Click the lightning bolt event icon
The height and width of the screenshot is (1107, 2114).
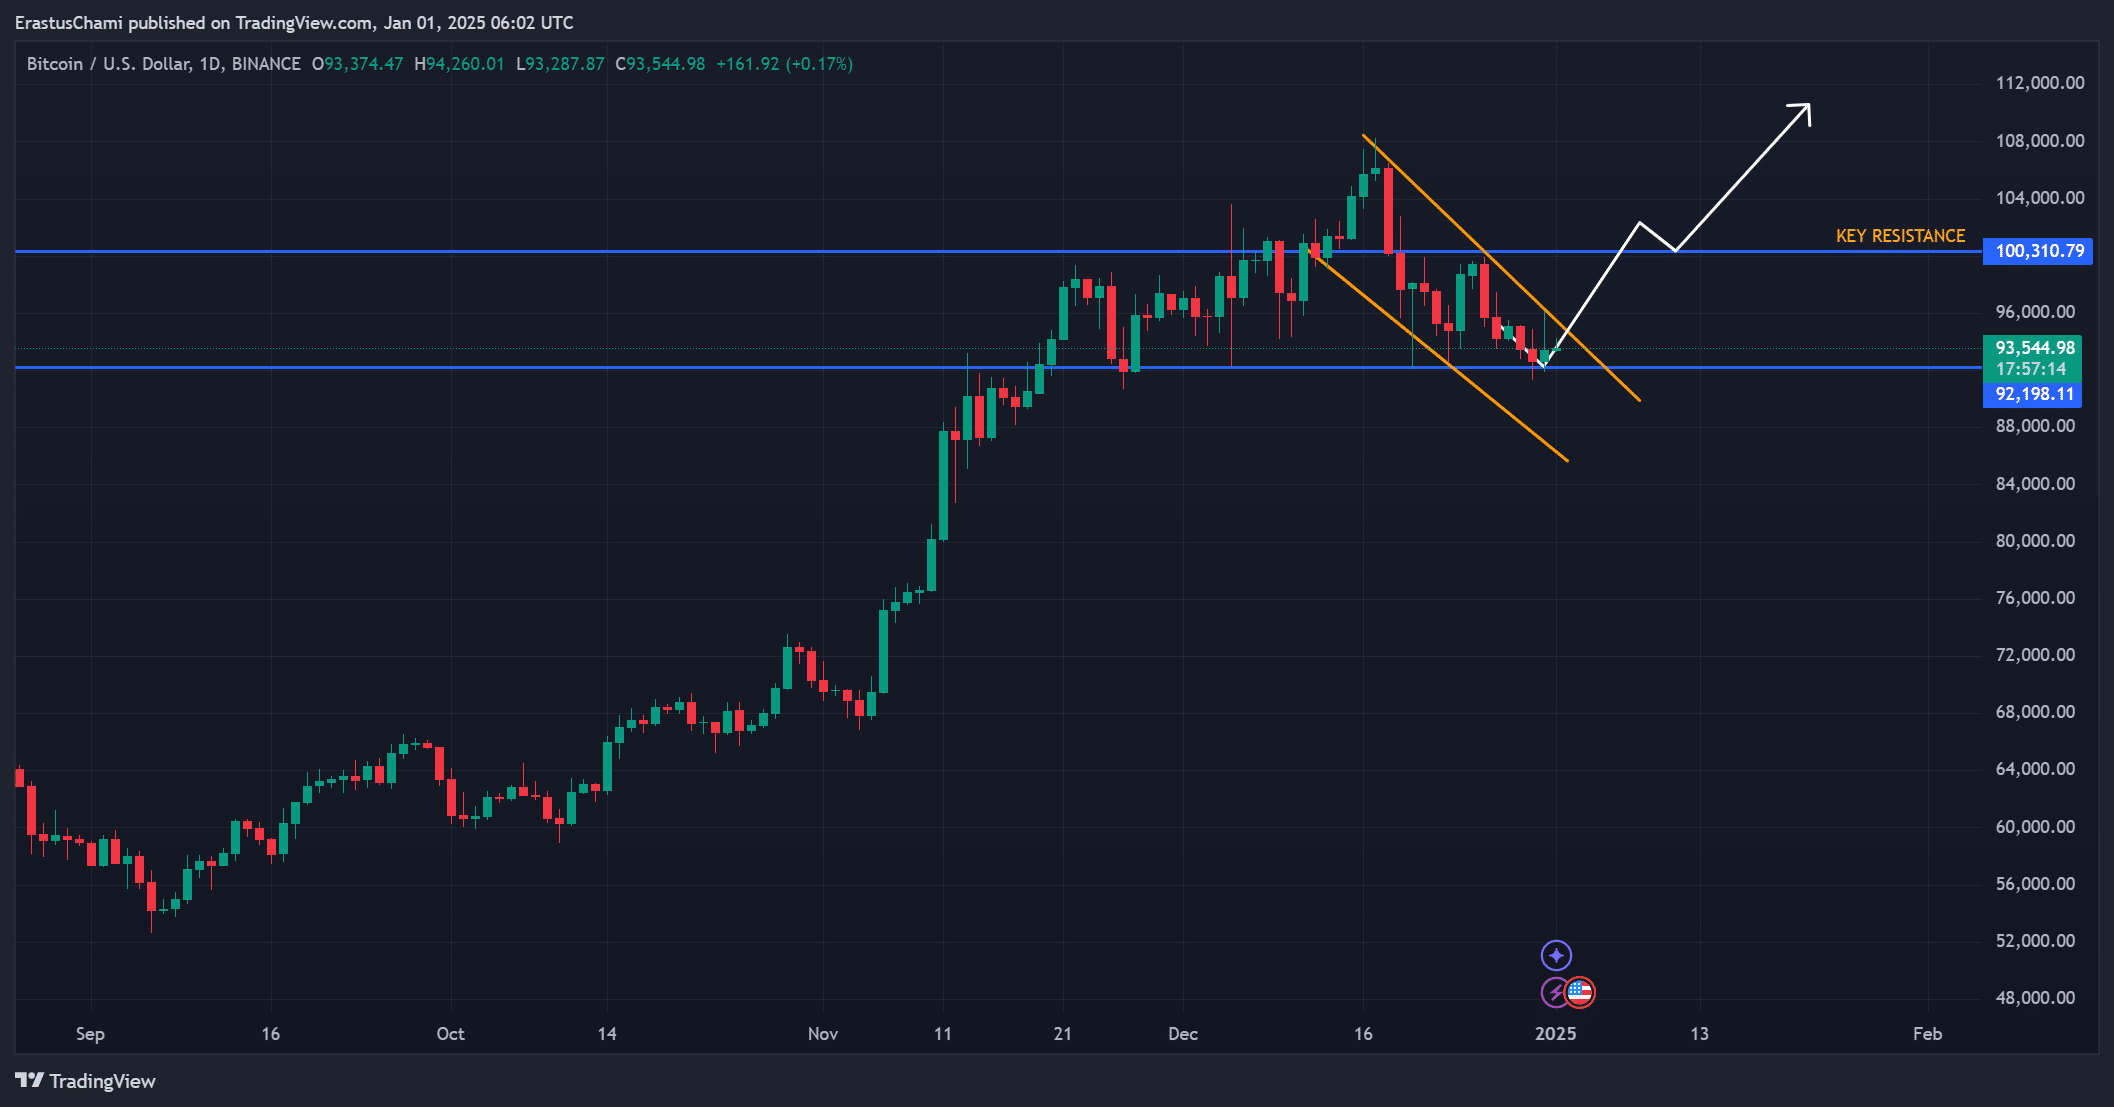[1553, 993]
